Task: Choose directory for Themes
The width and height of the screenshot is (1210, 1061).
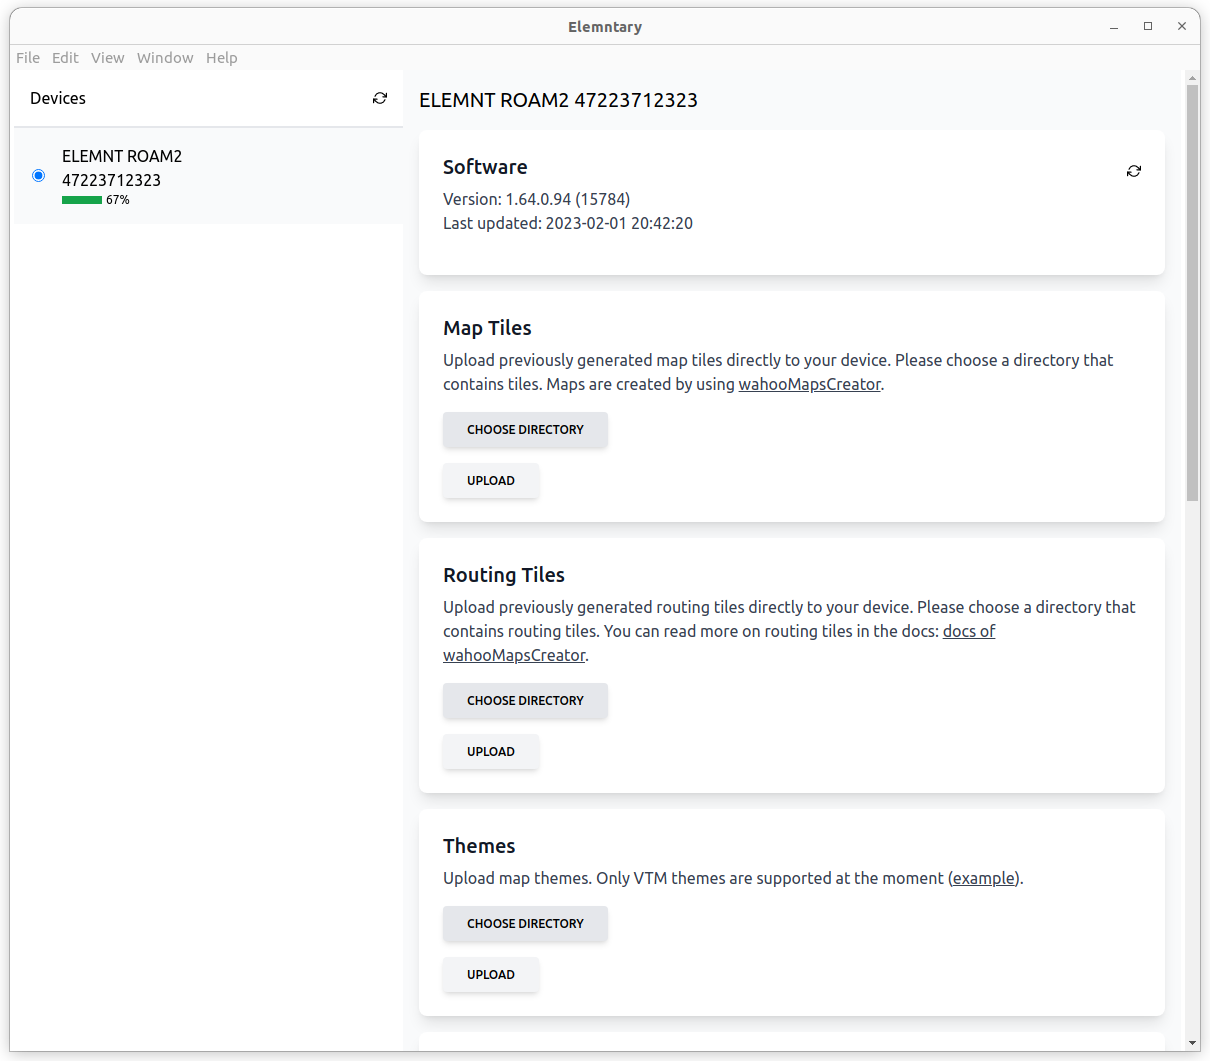Action: point(525,924)
